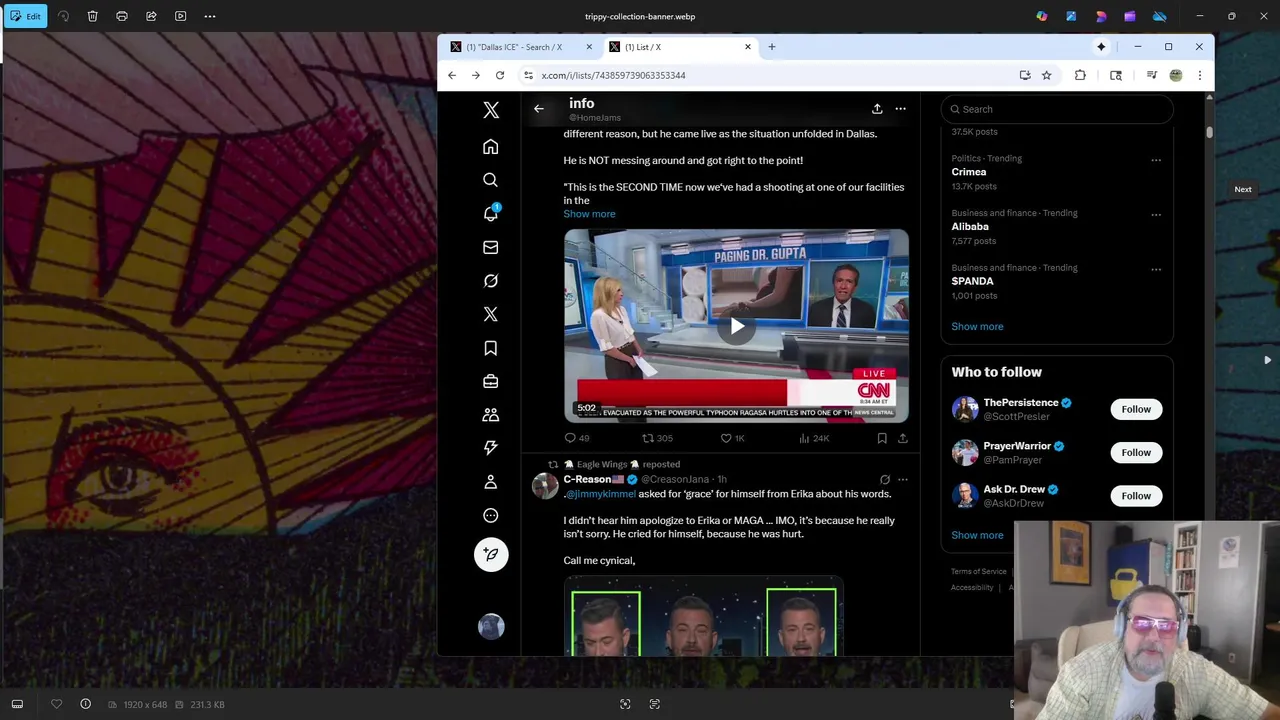1280x720 pixels.
Task: Open info list more options
Action: point(901,109)
